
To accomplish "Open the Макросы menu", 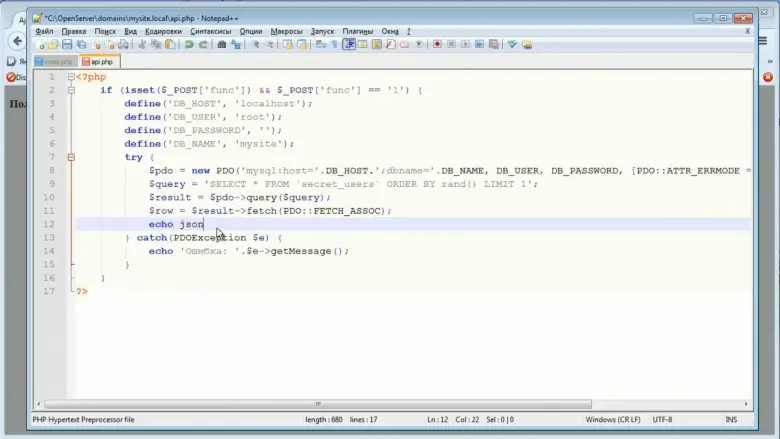I will [286, 31].
